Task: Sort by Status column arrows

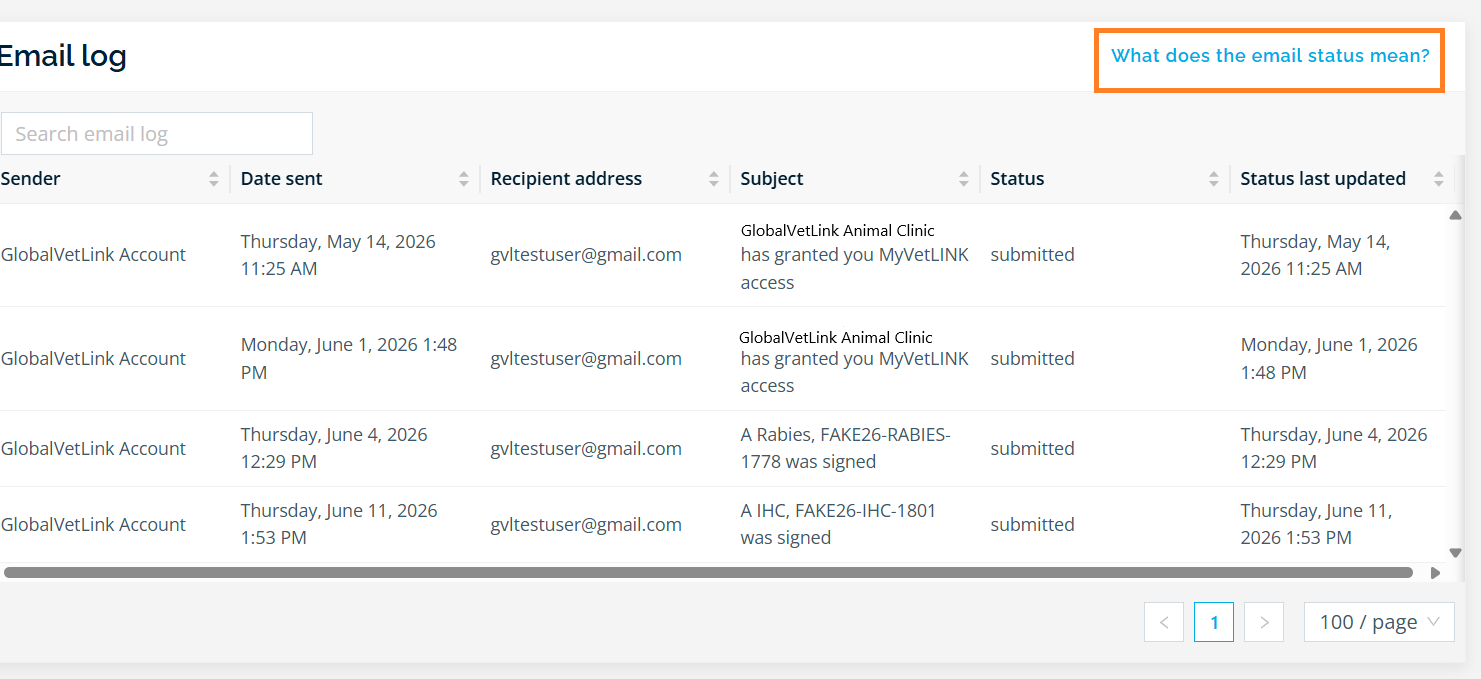Action: click(x=1214, y=179)
